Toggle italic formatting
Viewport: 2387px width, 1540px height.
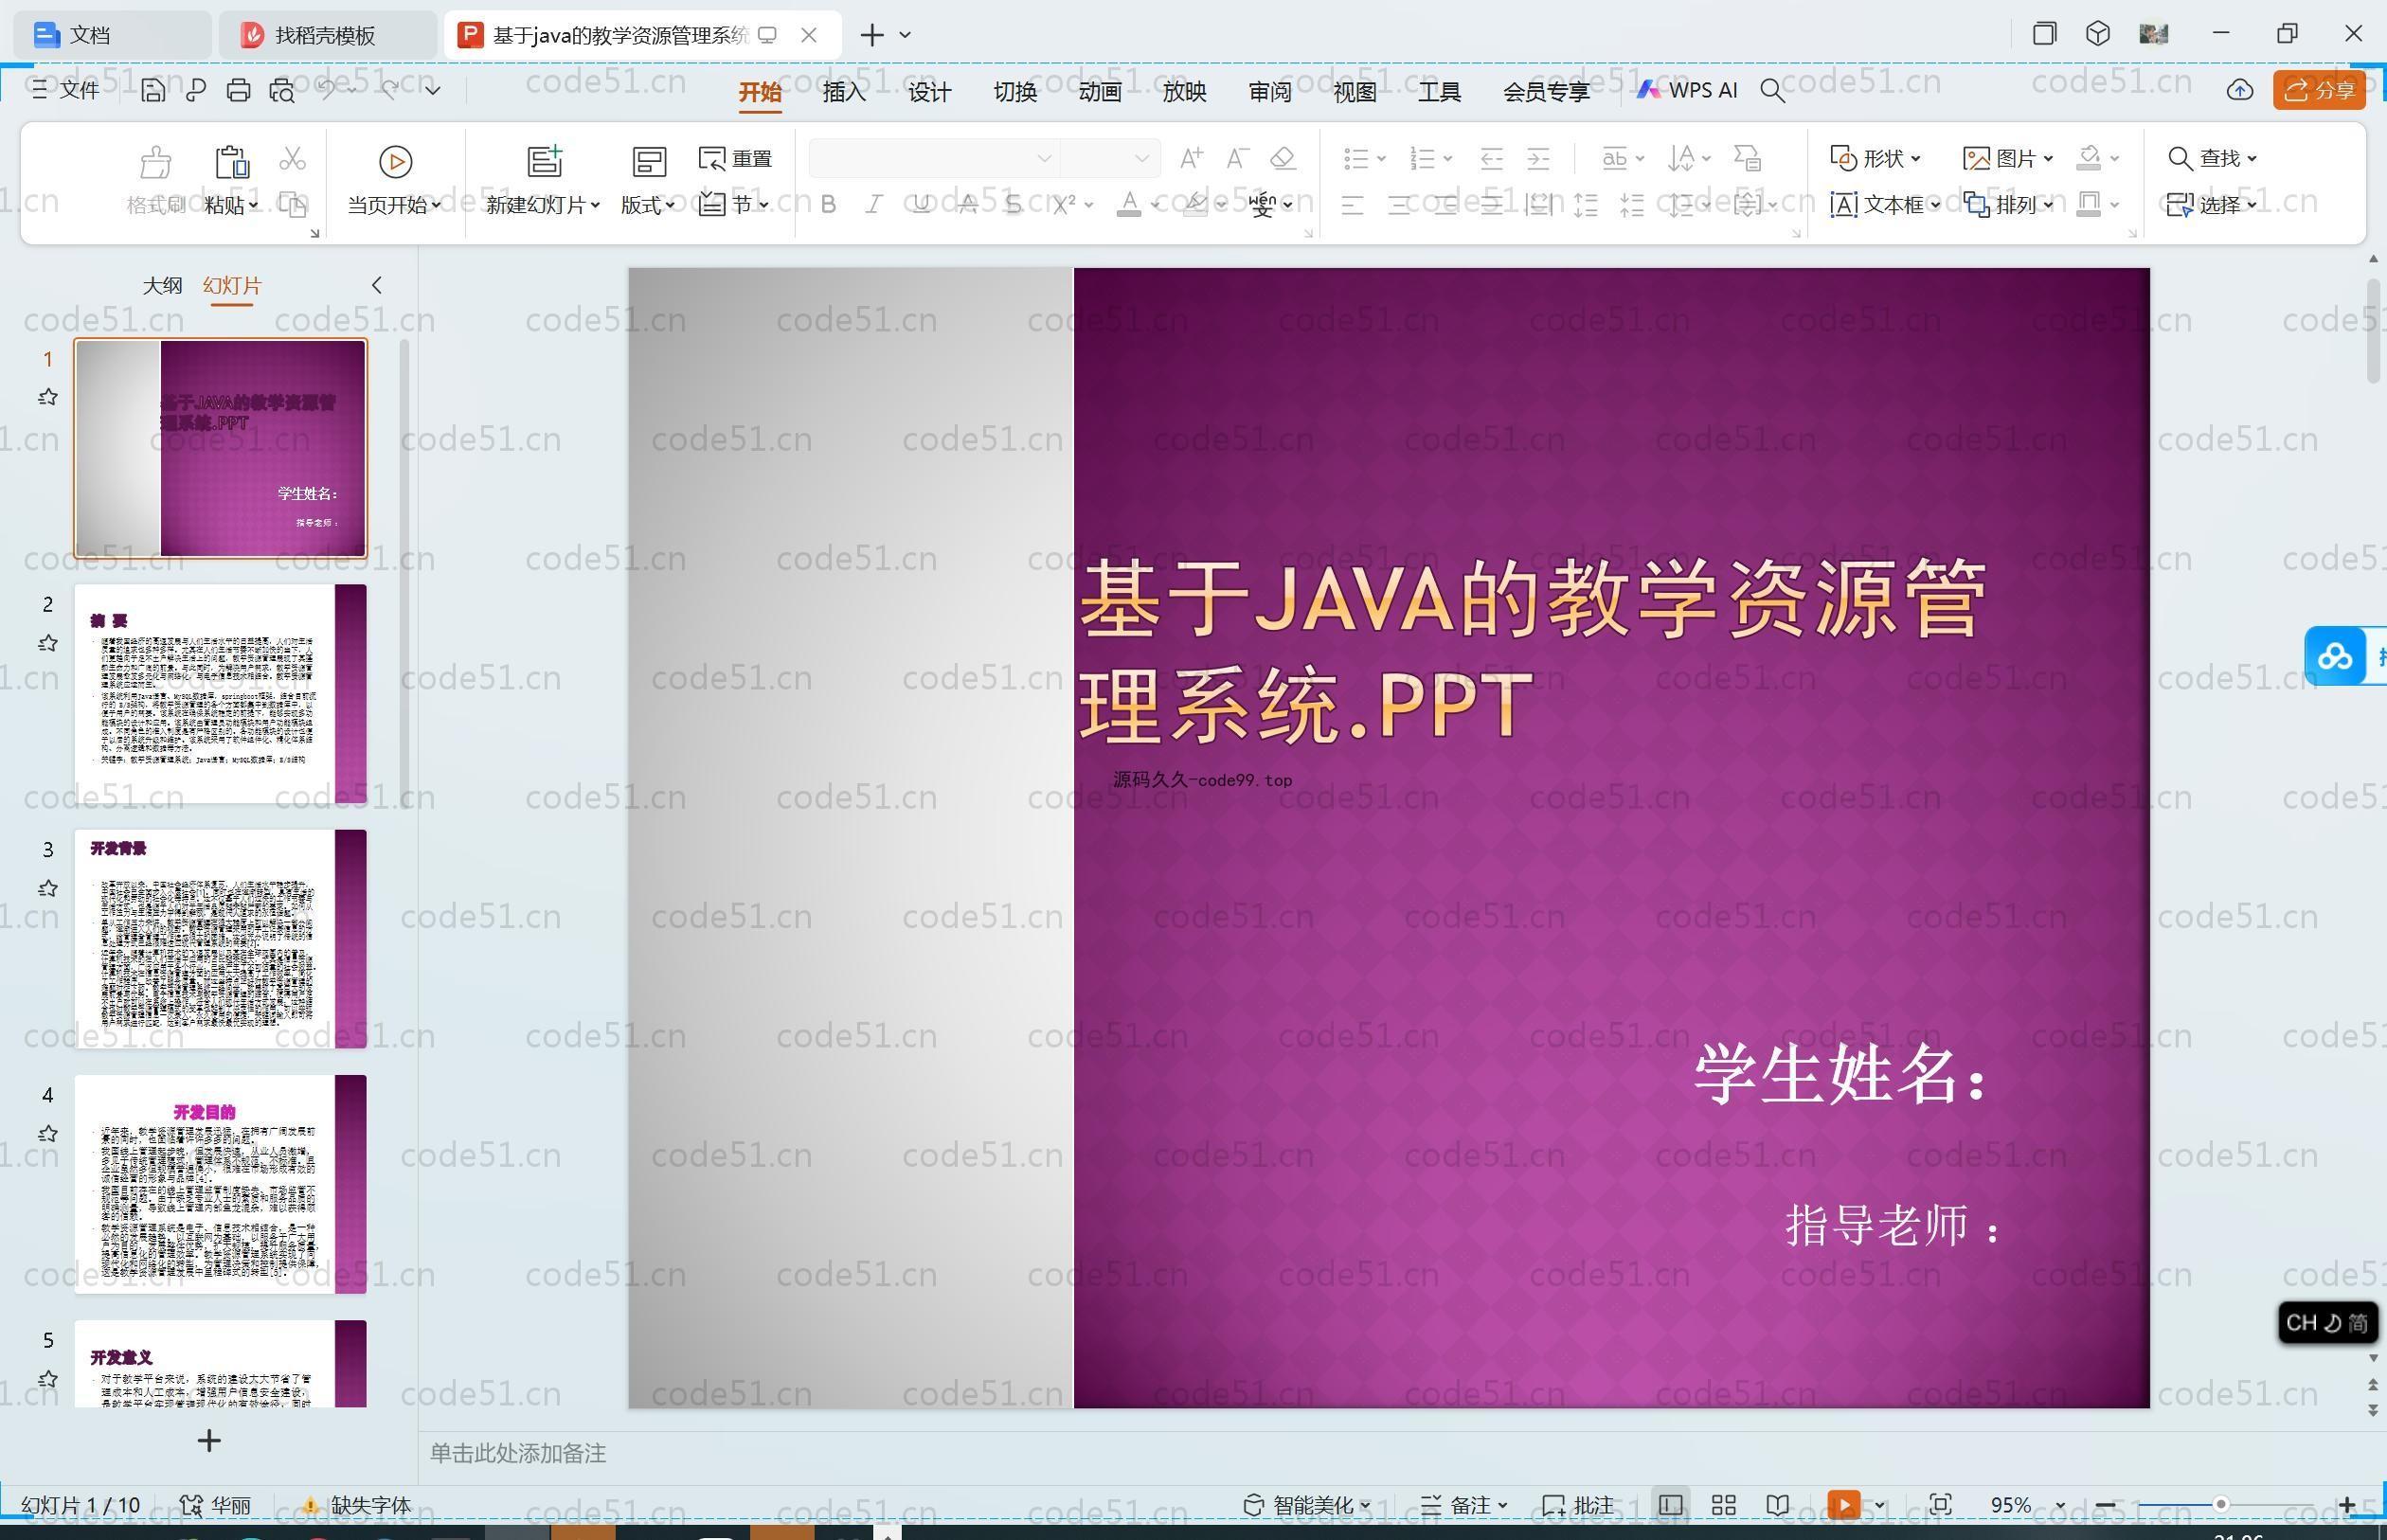[x=874, y=205]
